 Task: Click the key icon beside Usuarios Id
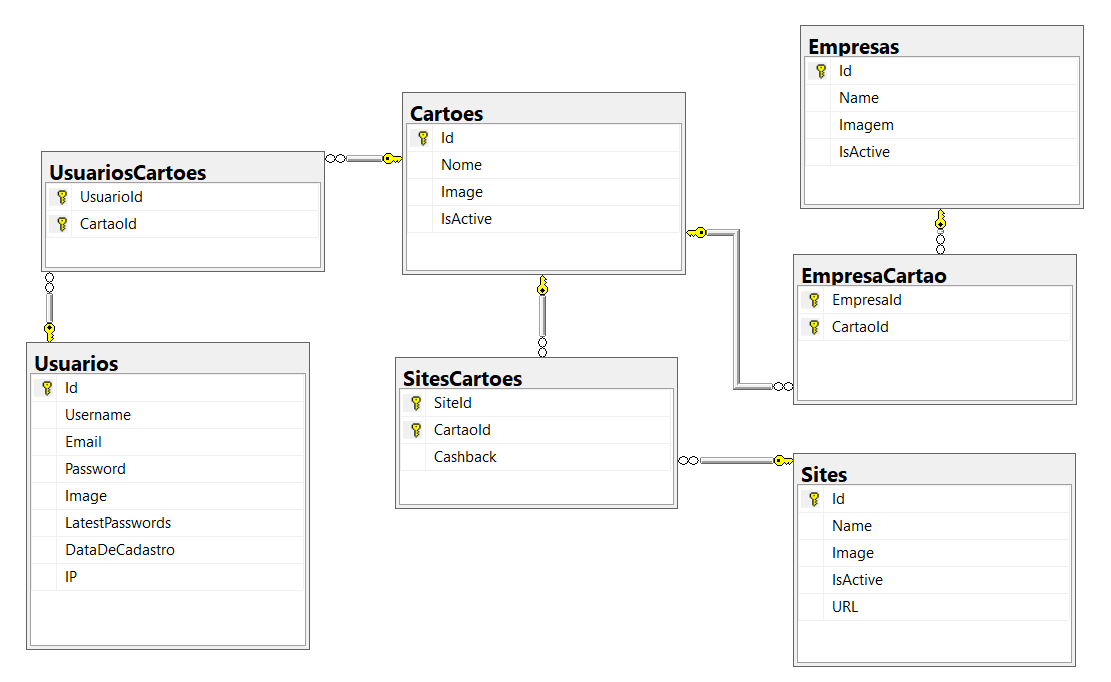(47, 388)
